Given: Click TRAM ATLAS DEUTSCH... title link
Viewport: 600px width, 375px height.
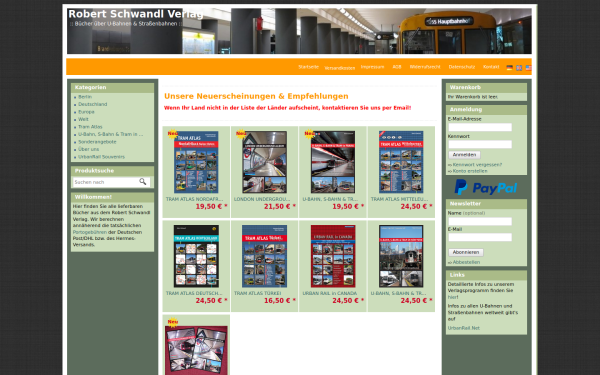Looking at the screenshot, I should point(194,293).
